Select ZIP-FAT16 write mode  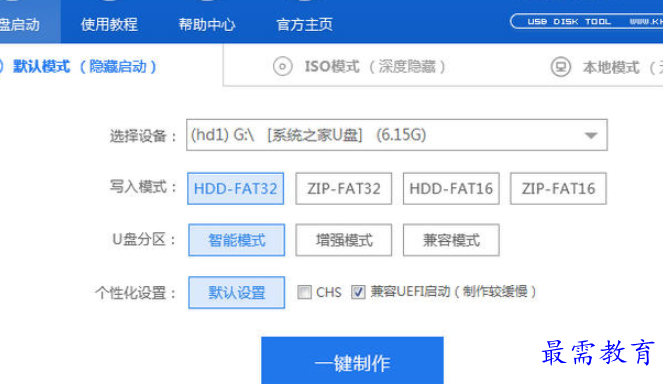558,189
